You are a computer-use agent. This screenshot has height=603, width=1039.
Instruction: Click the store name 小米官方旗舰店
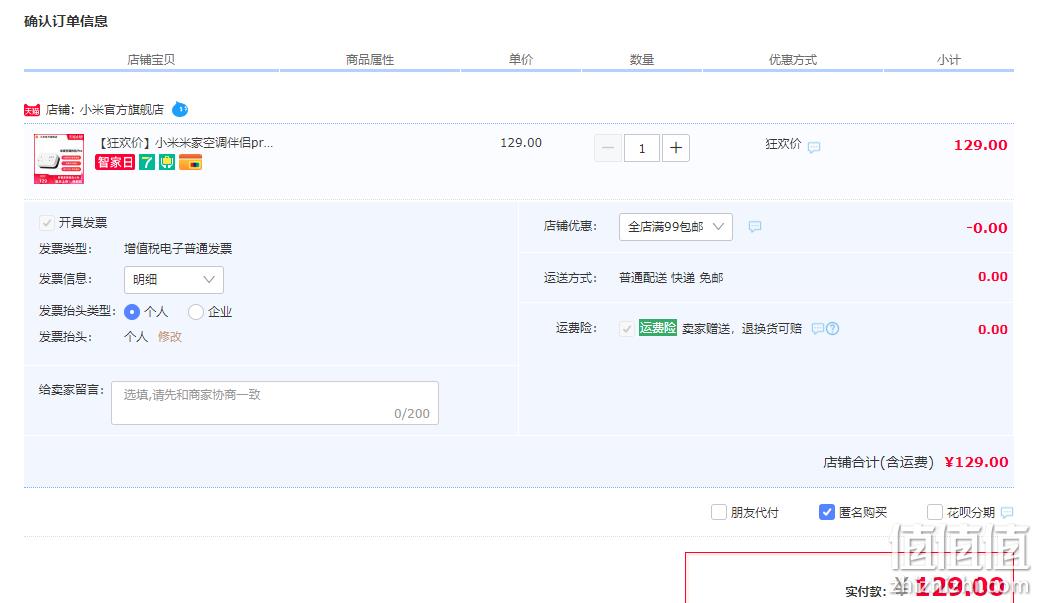[122, 109]
